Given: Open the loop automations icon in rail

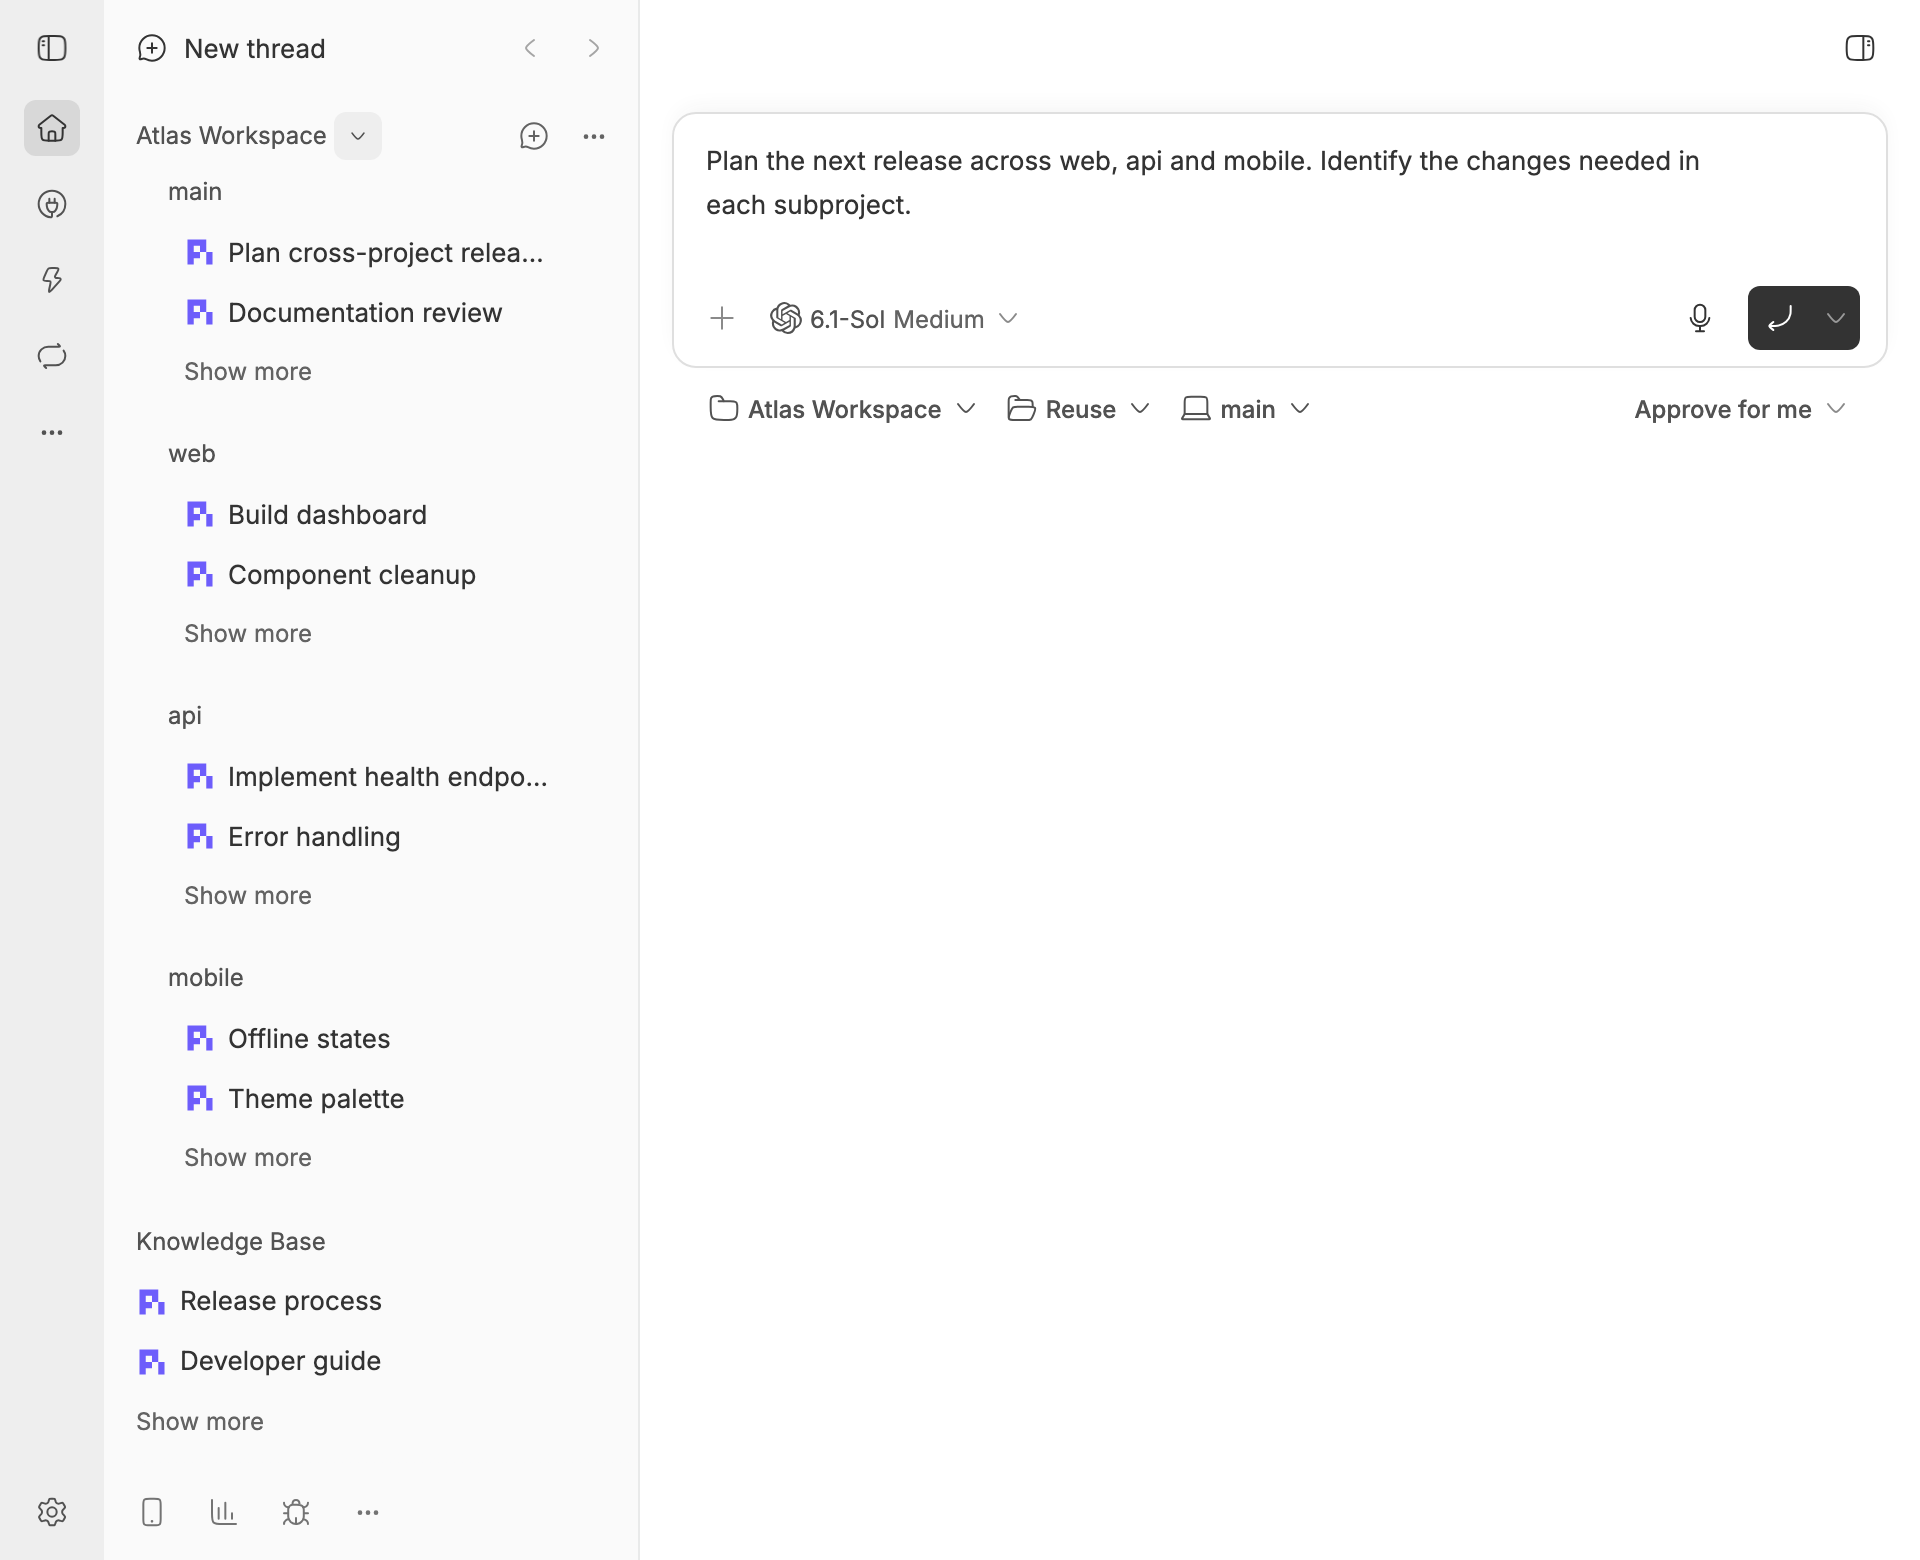Looking at the screenshot, I should coord(52,356).
